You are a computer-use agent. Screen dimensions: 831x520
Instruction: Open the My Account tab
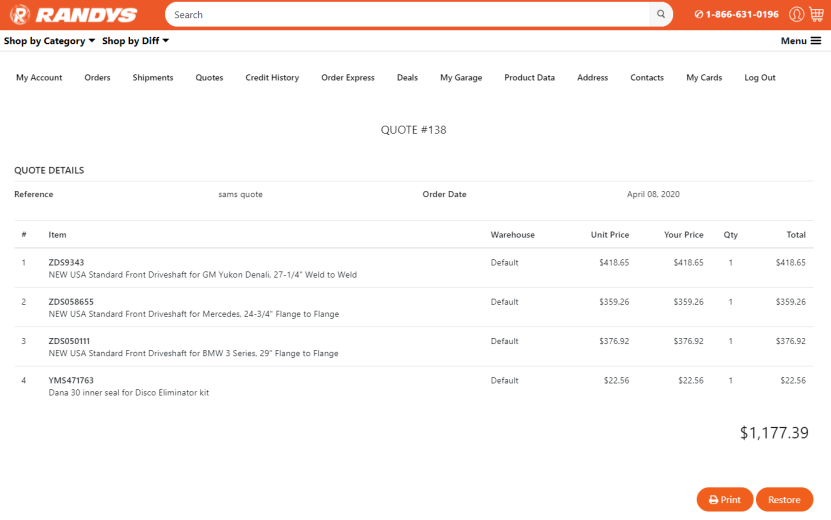click(39, 77)
